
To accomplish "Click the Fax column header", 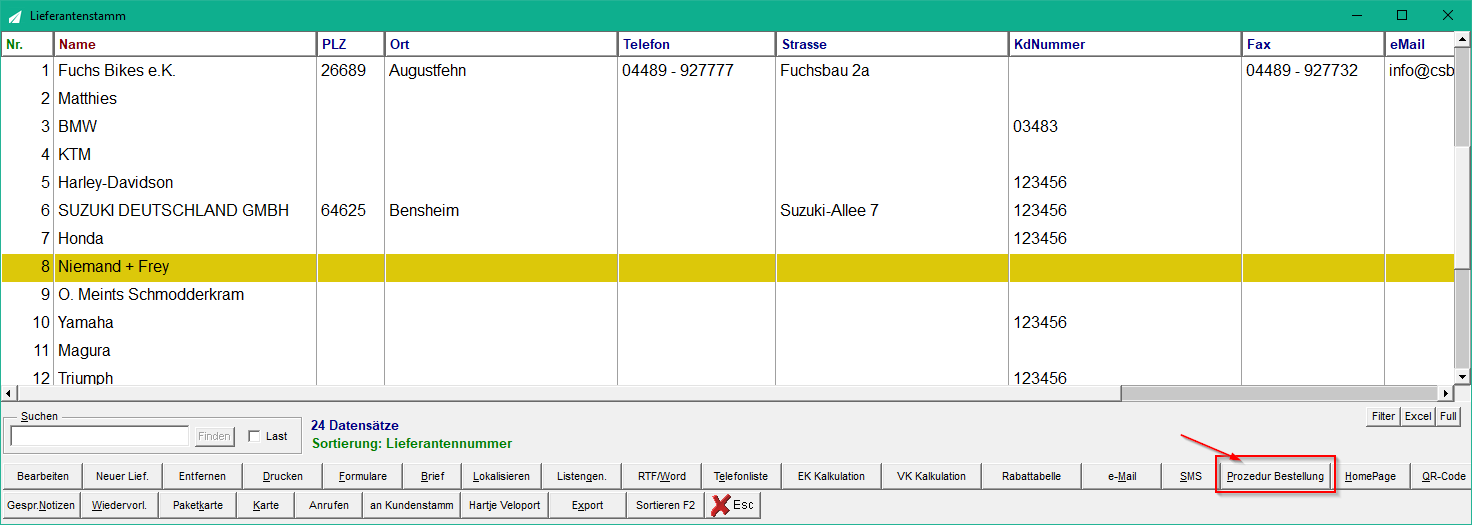I will pyautogui.click(x=1313, y=44).
